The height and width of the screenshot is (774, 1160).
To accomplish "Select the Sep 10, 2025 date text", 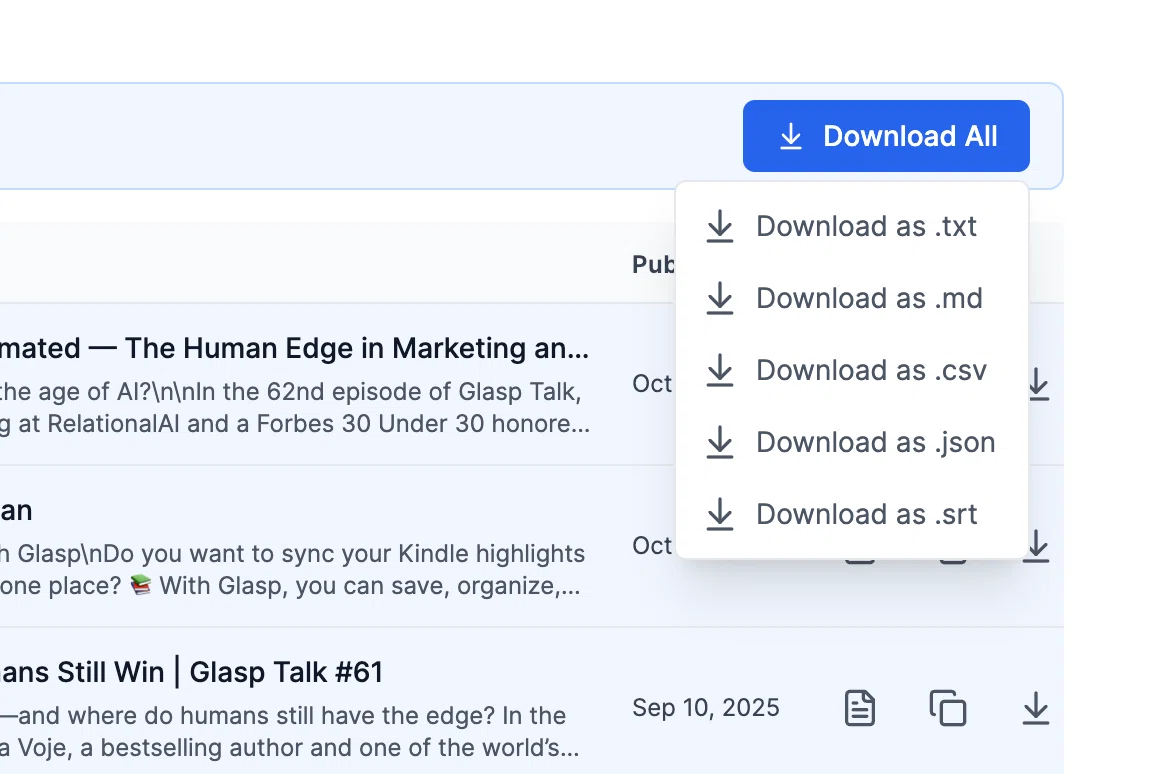I will 706,707.
